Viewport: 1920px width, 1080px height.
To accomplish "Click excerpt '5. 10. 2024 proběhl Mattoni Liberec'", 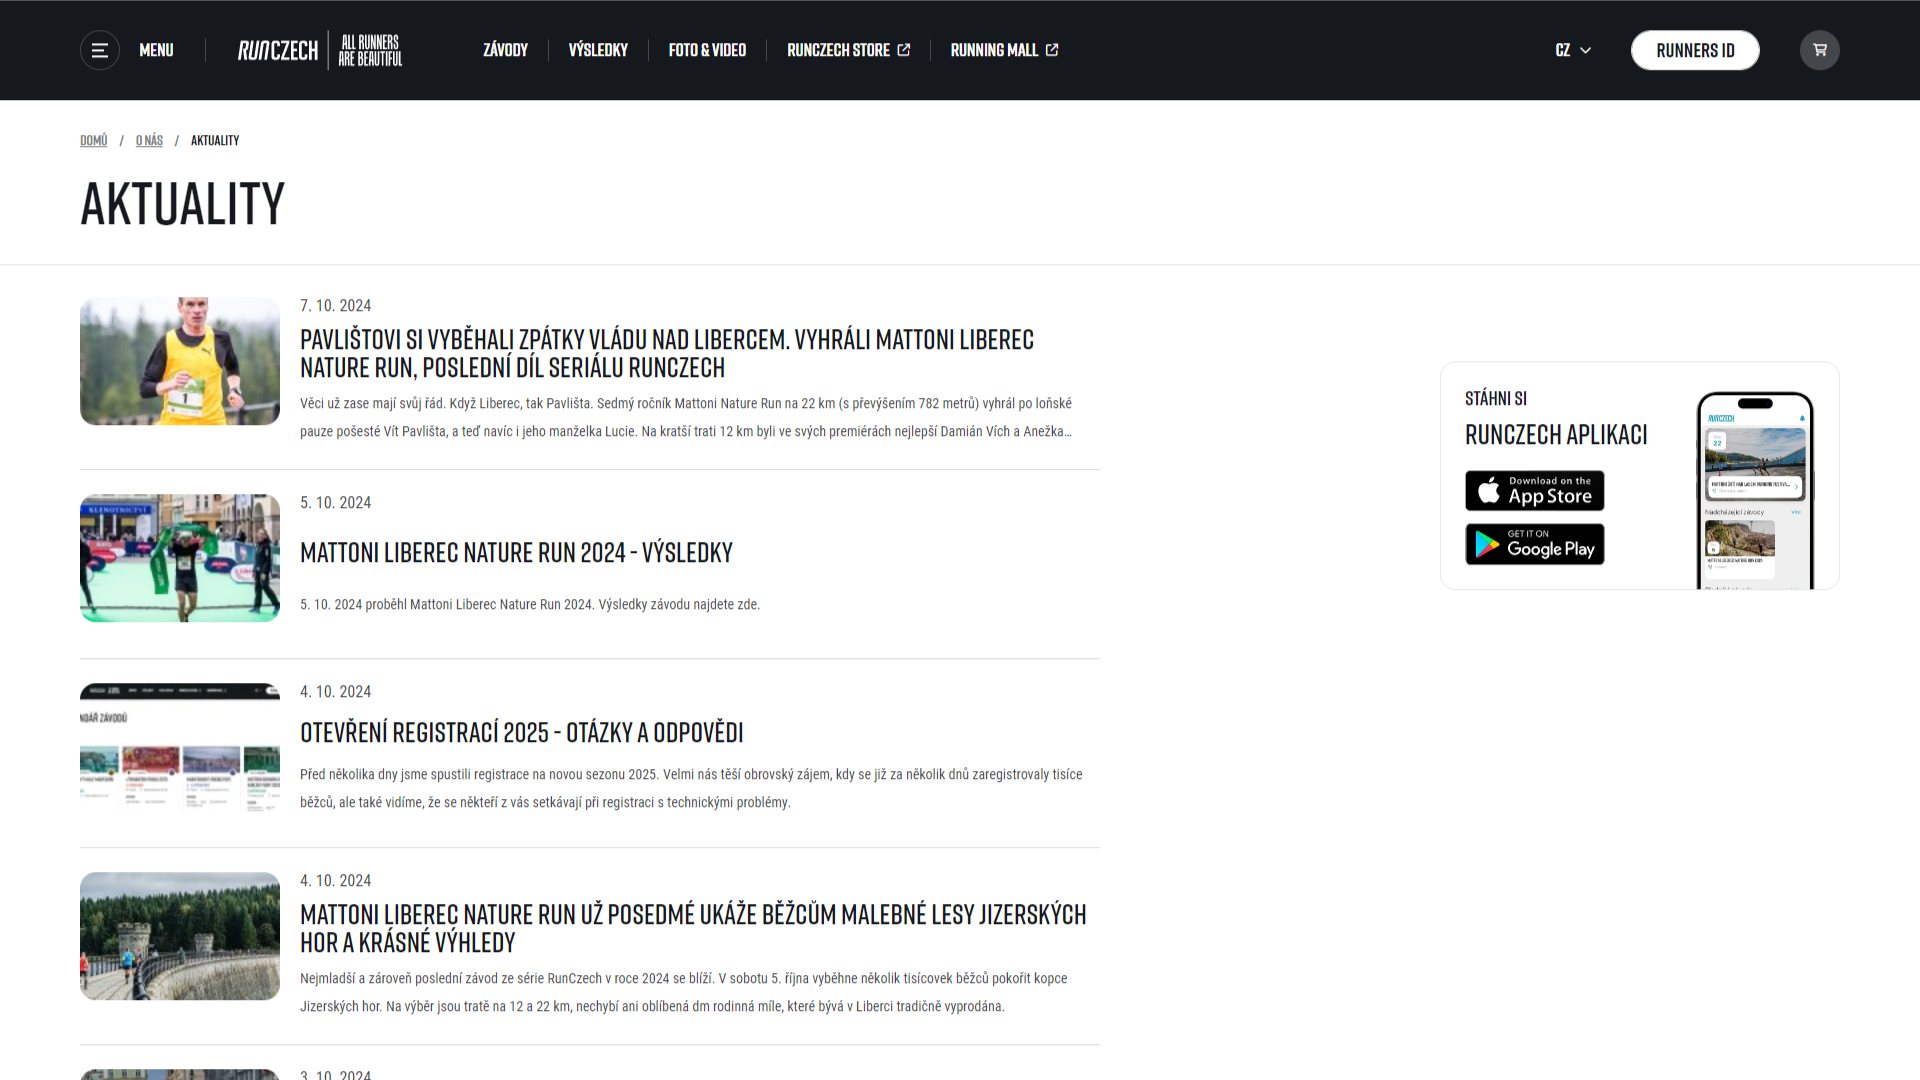I will pyautogui.click(x=530, y=605).
